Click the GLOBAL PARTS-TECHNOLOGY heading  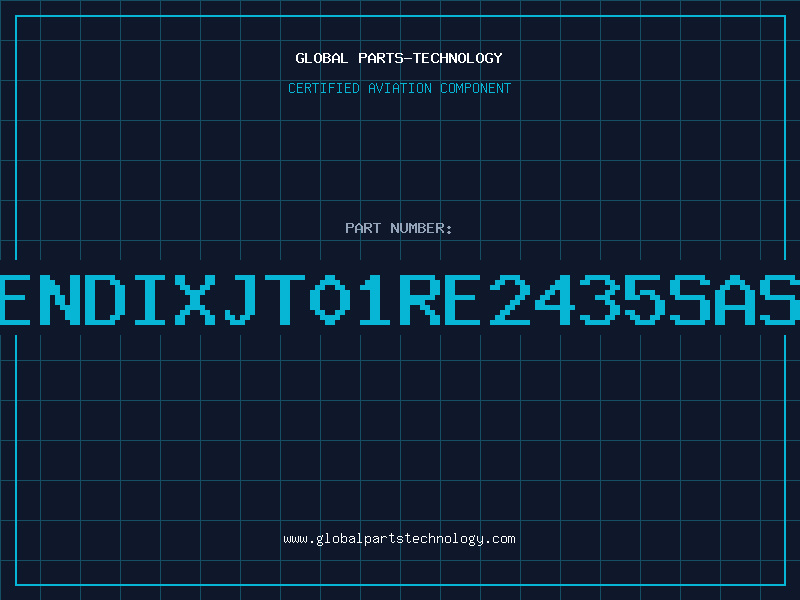point(399,58)
